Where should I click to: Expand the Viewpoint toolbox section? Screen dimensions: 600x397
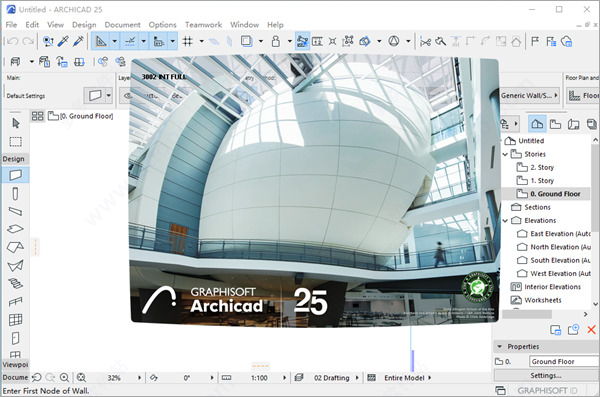pos(15,364)
